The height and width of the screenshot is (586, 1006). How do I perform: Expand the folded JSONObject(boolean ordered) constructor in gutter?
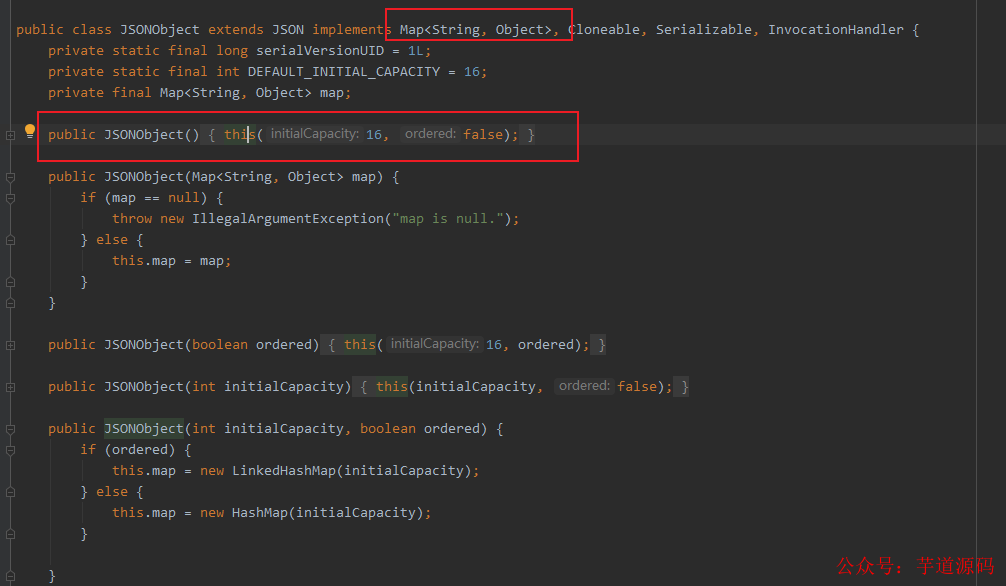tap(10, 345)
